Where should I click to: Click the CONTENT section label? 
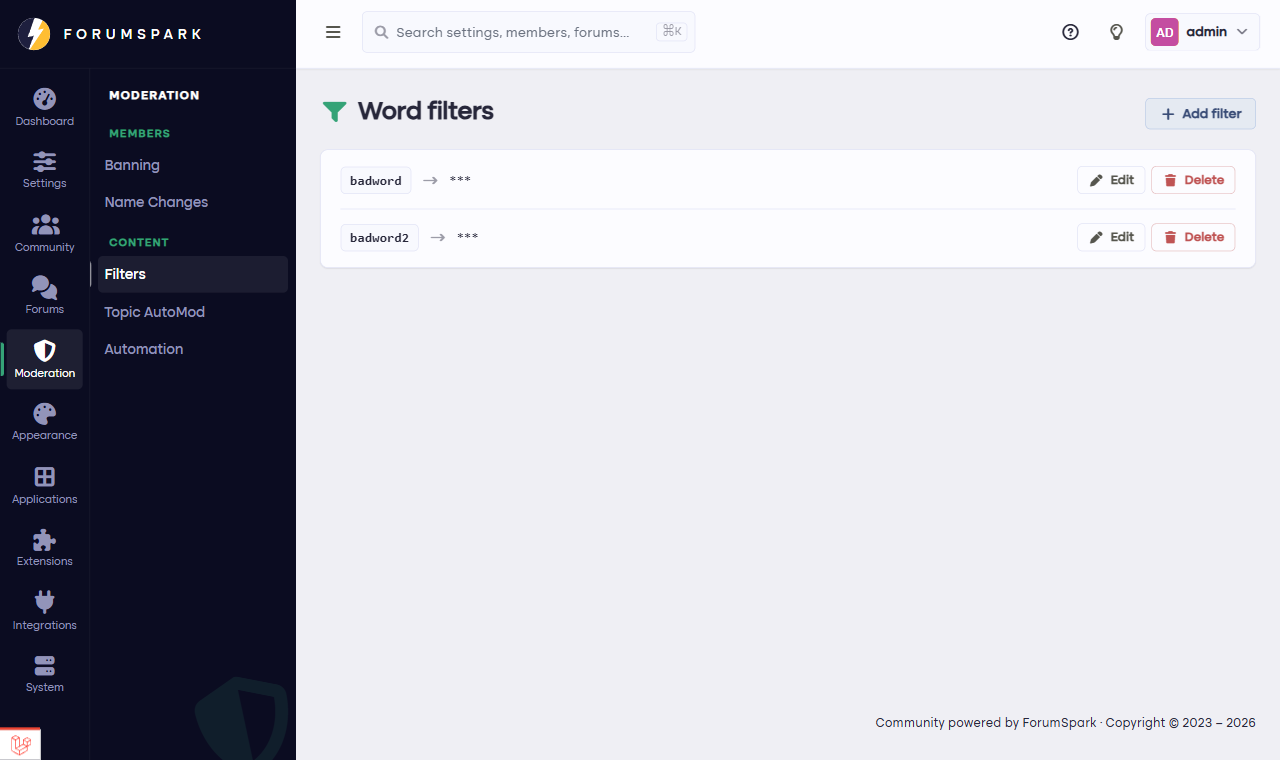click(x=139, y=243)
